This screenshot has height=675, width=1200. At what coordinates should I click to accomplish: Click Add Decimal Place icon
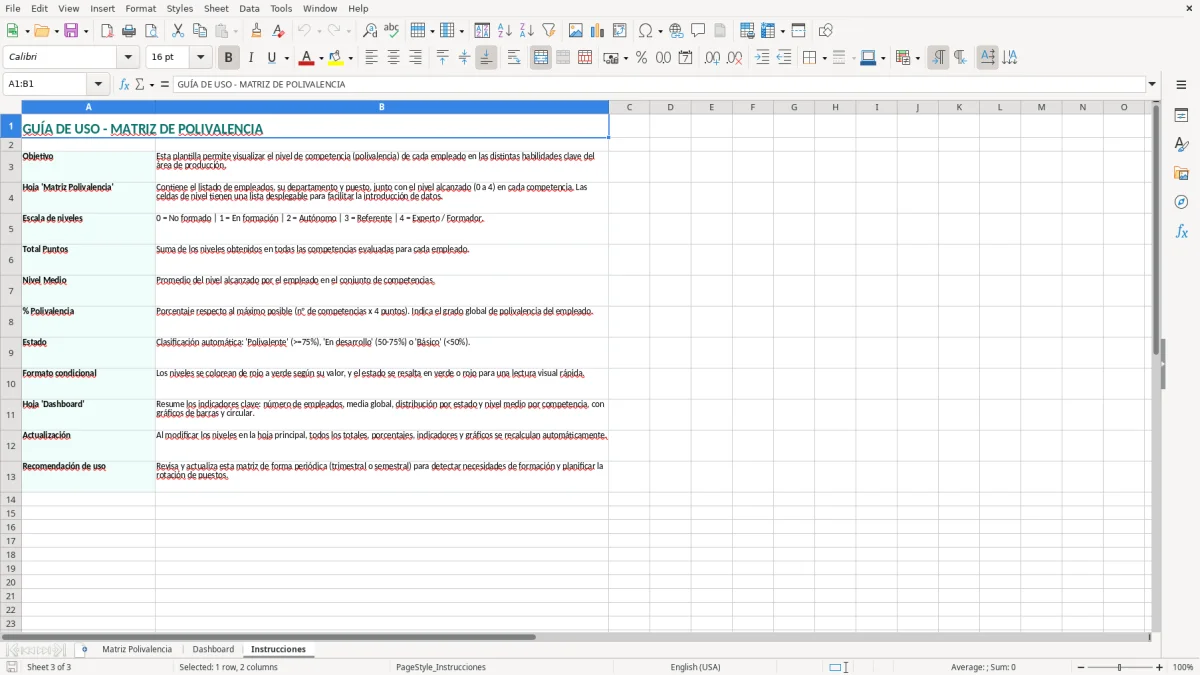712,58
